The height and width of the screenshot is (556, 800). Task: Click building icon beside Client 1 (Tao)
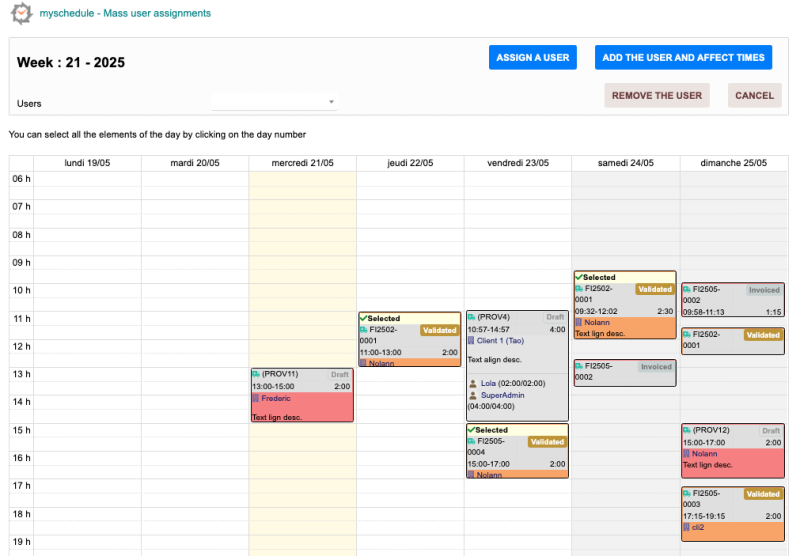tap(472, 341)
